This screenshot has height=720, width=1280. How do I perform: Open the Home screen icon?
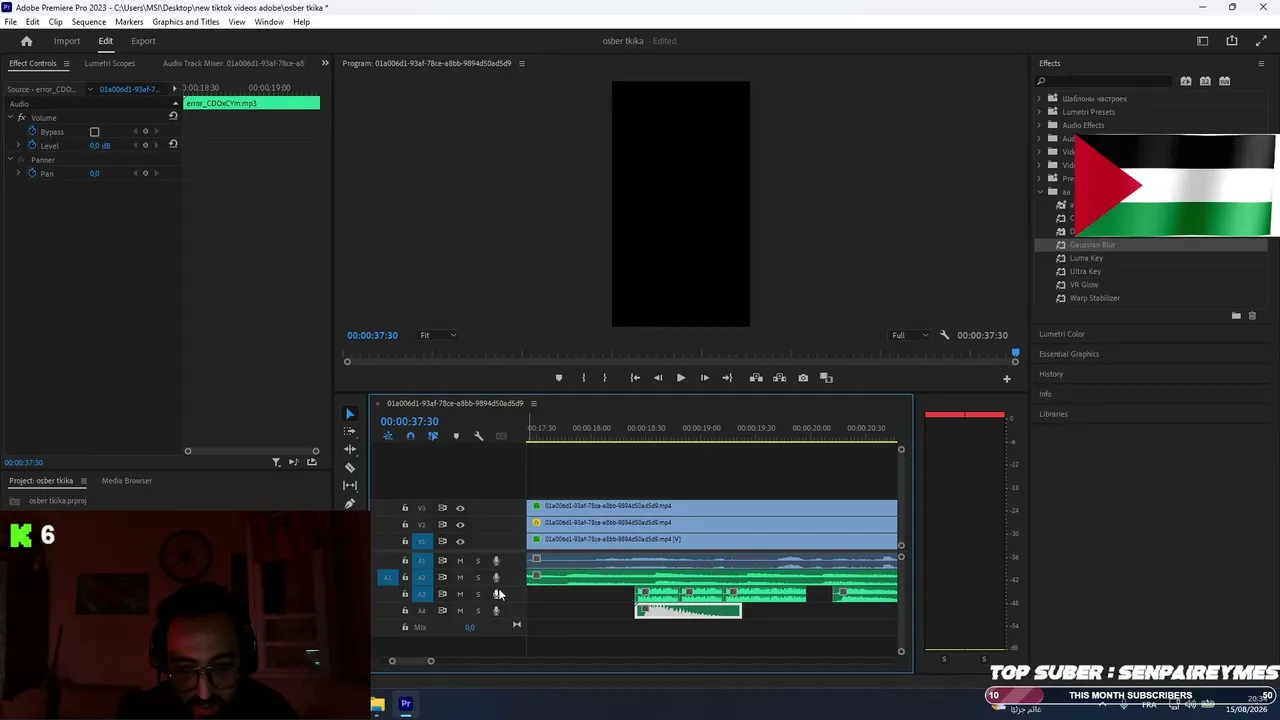click(27, 41)
